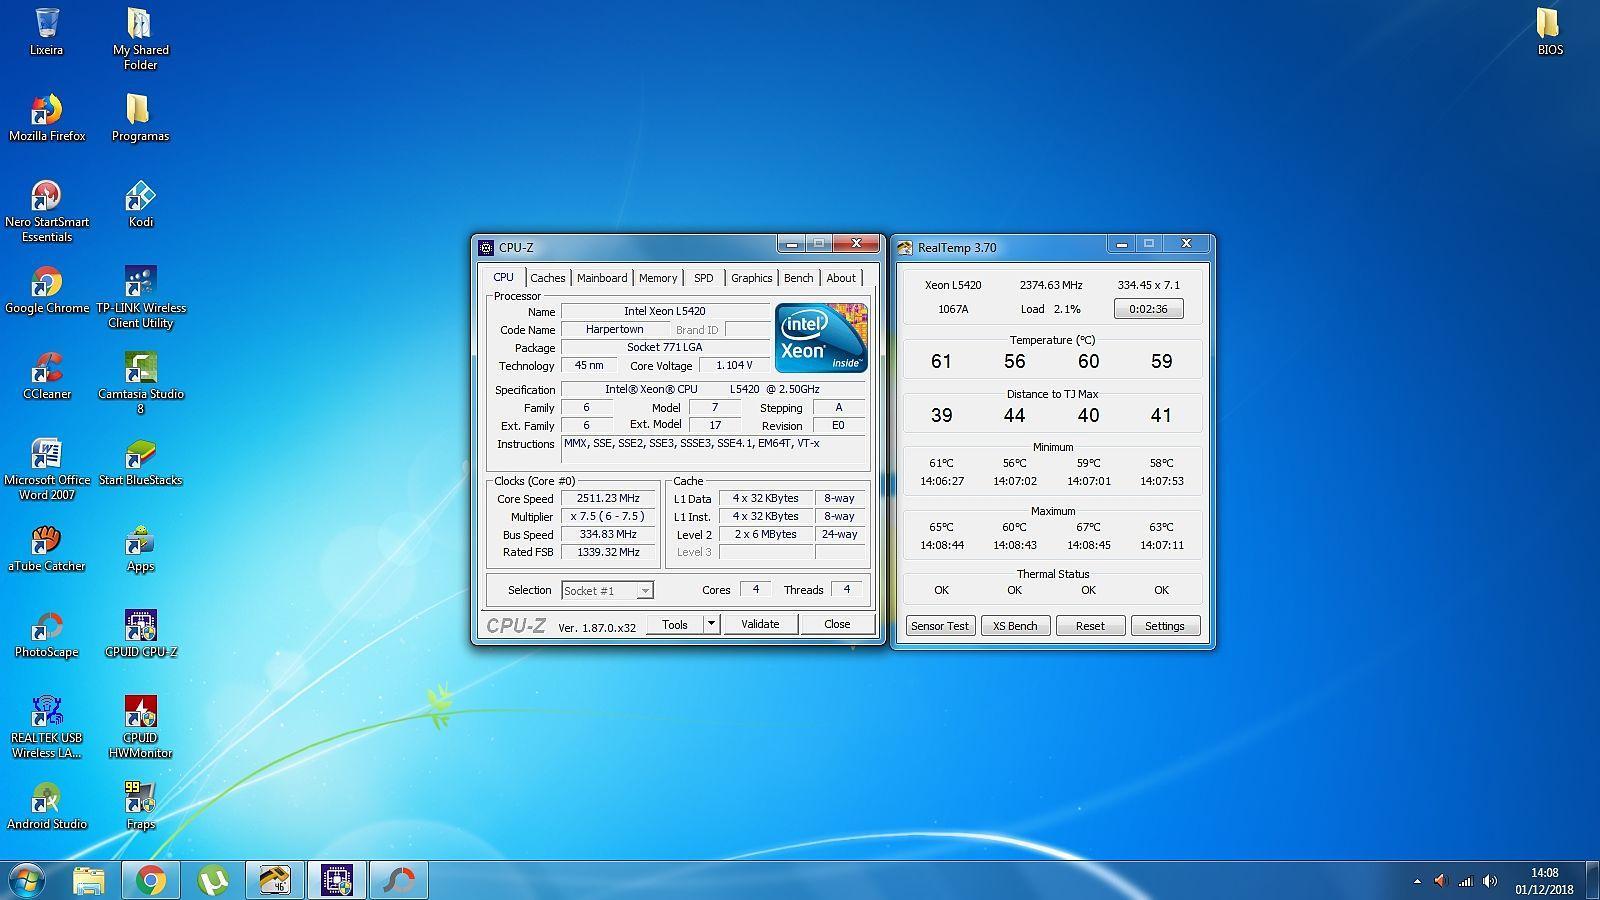Click the RealTemp taskbar button
The width and height of the screenshot is (1600, 900).
[x=274, y=880]
